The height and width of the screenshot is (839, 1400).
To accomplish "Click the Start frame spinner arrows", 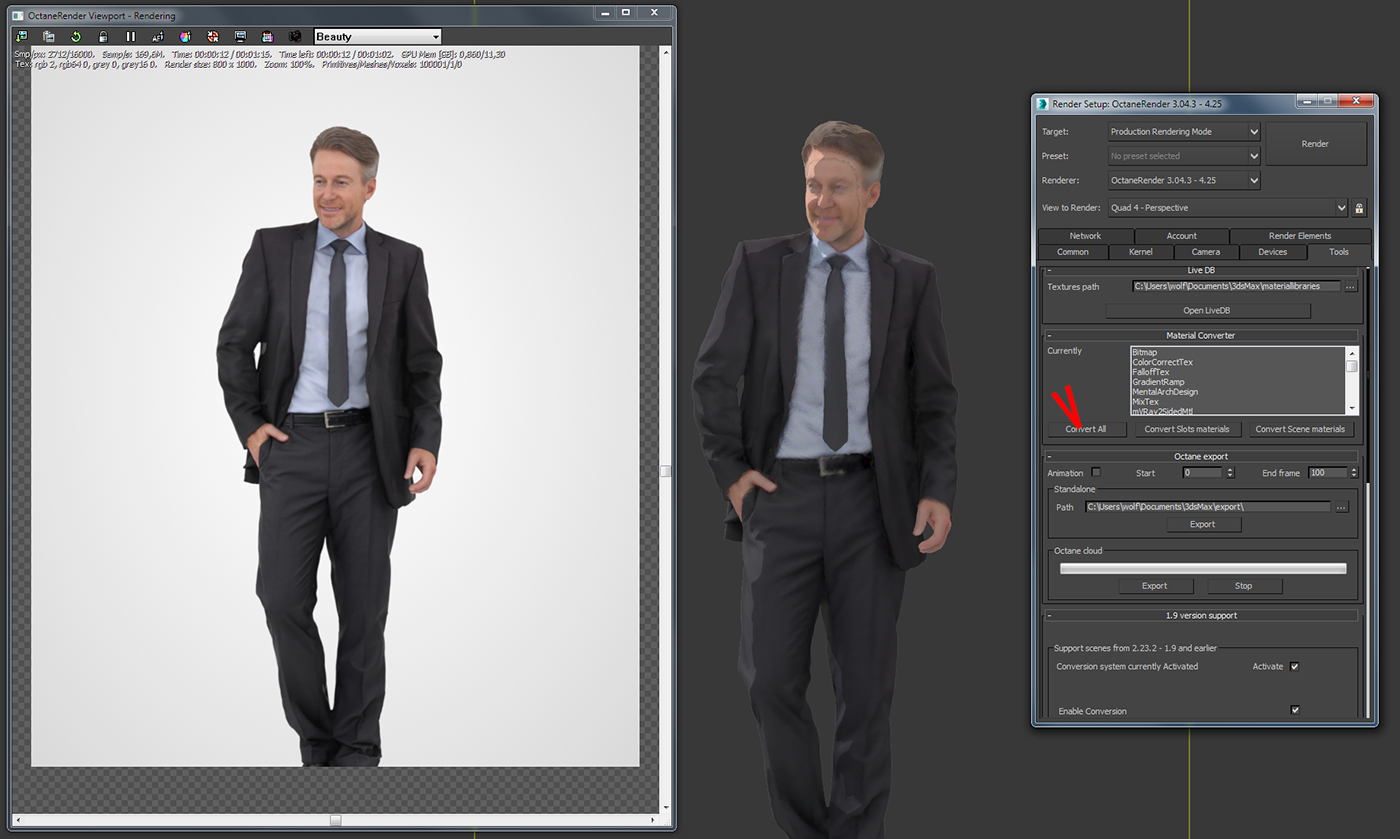I will (1231, 473).
